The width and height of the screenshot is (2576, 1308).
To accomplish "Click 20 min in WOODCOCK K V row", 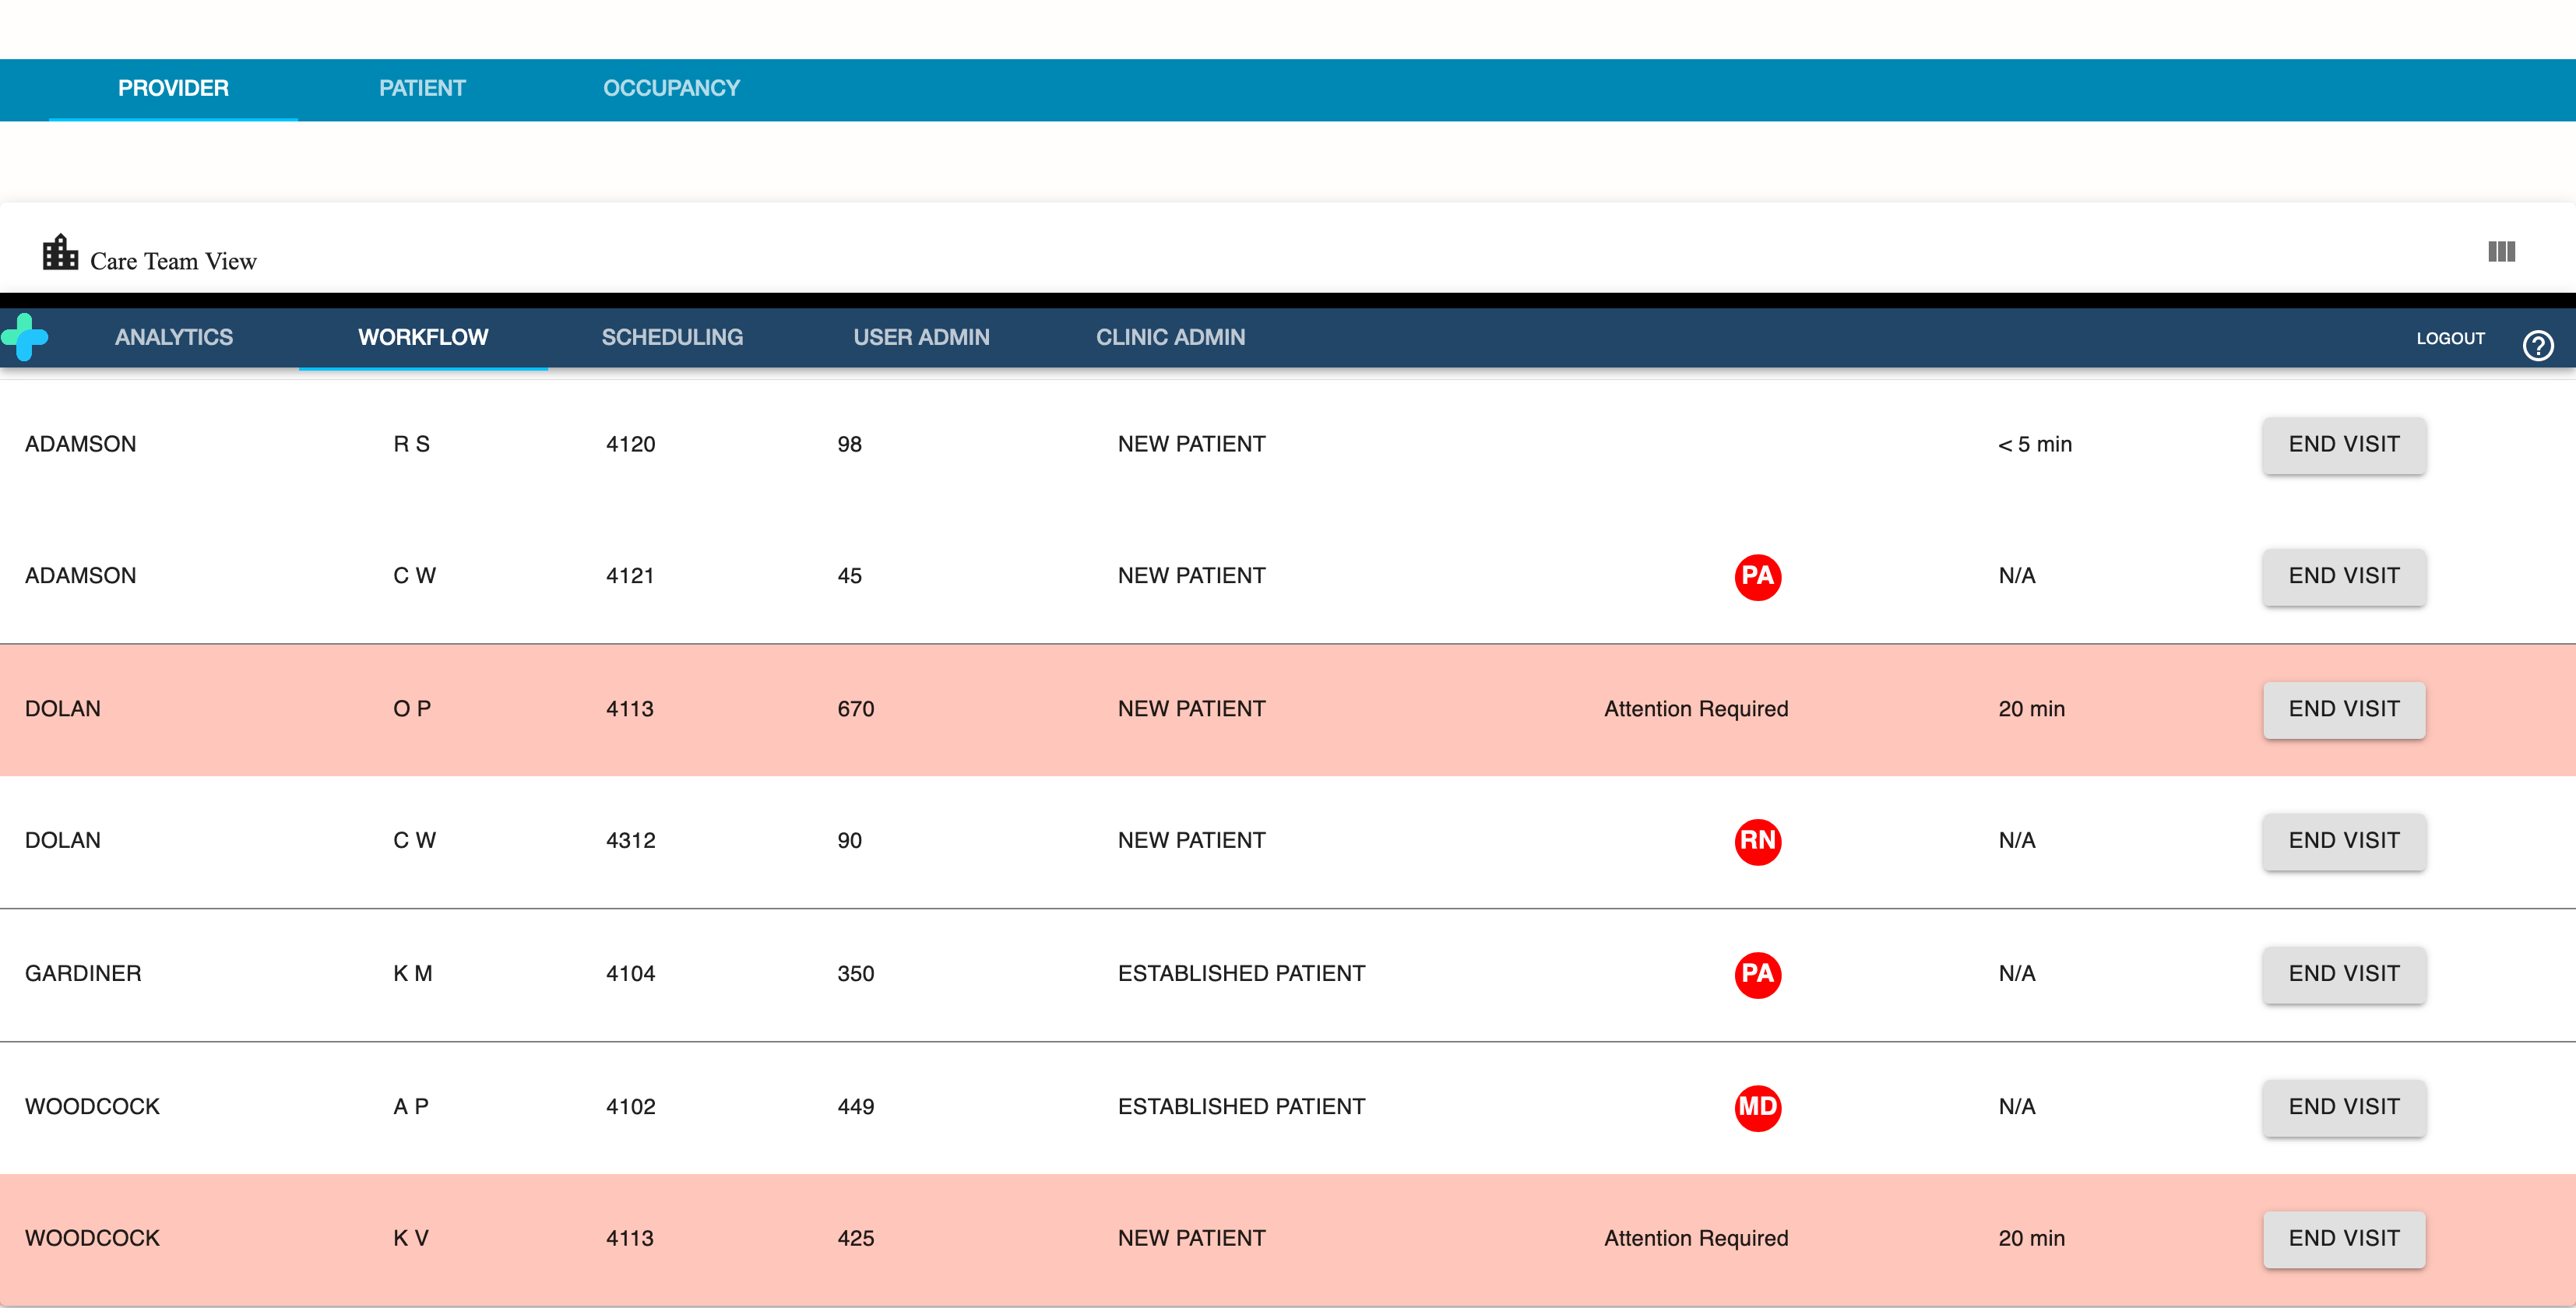I will [x=2031, y=1238].
